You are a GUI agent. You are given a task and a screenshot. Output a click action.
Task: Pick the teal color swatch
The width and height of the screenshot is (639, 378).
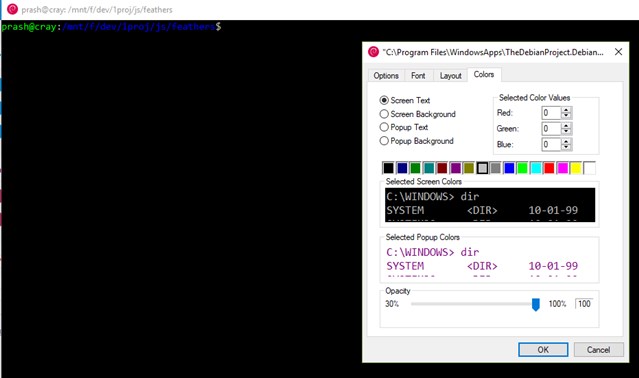pyautogui.click(x=429, y=168)
